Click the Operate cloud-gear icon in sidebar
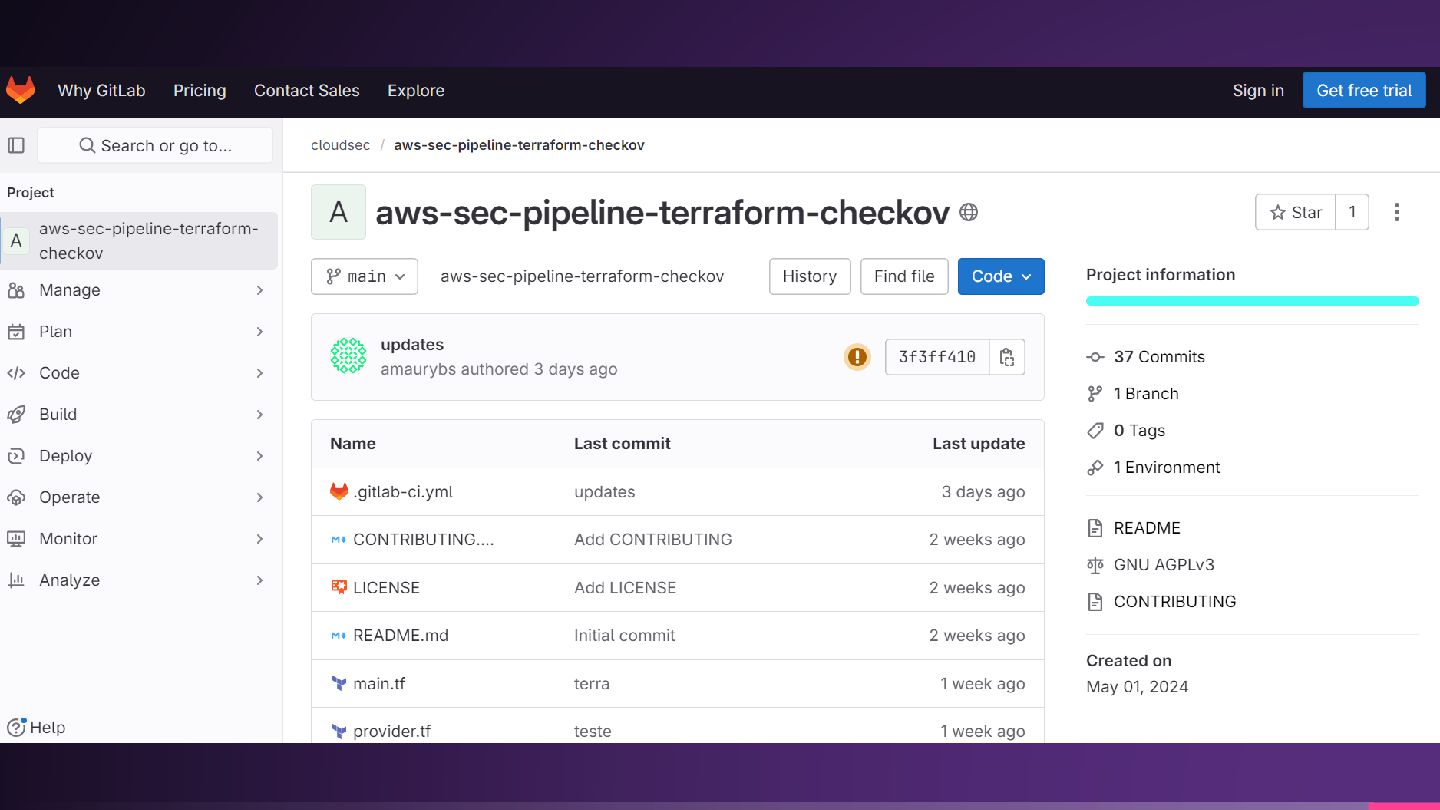 pos(16,497)
